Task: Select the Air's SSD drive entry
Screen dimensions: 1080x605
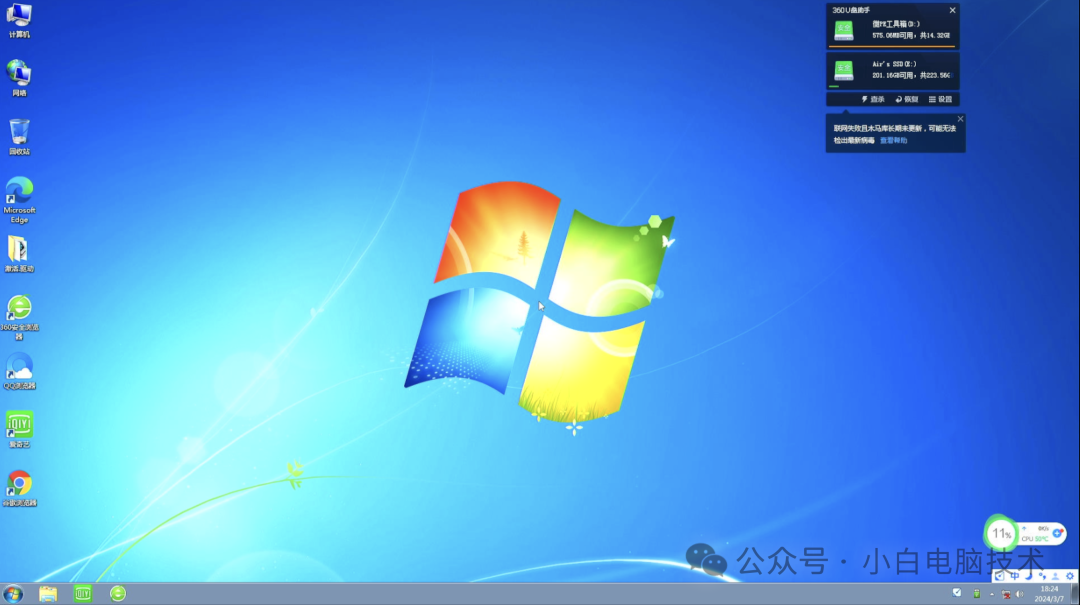Action: pyautogui.click(x=893, y=71)
